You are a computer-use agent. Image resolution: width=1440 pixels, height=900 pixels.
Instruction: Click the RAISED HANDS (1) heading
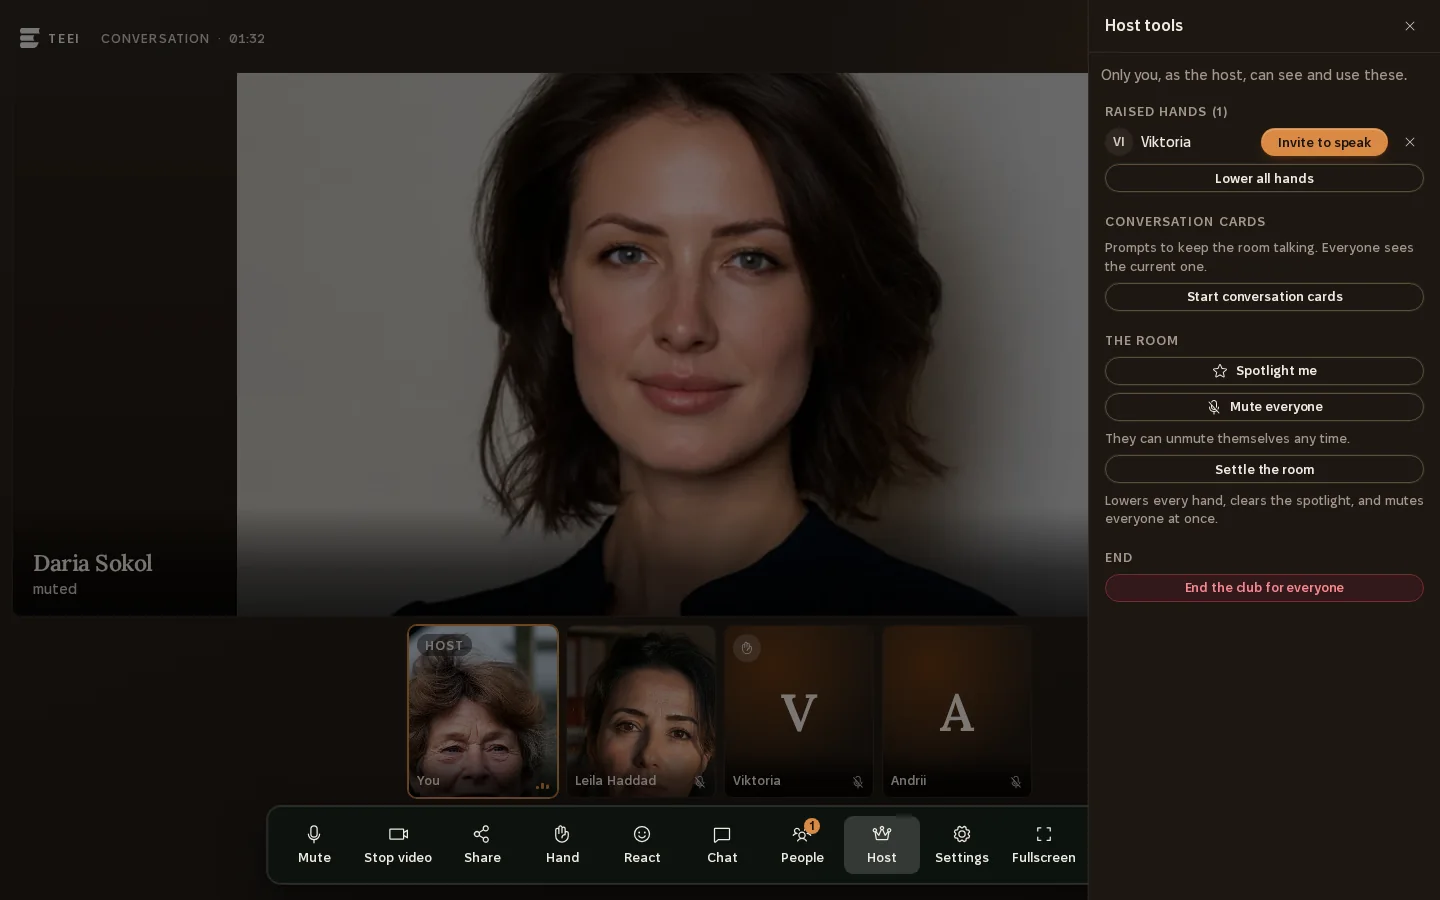[x=1166, y=112]
